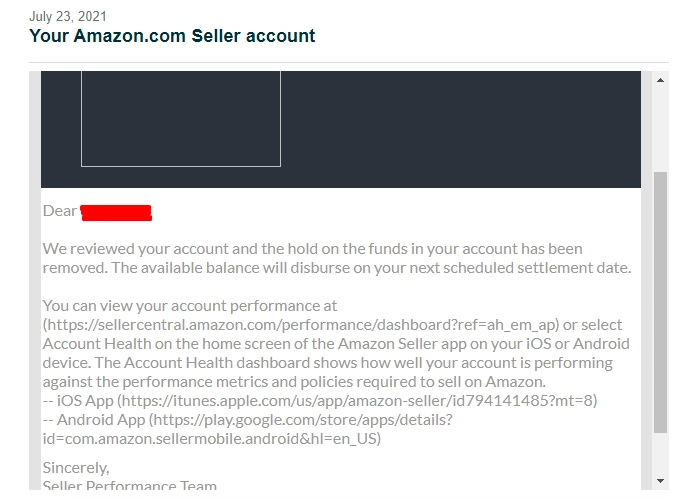674x501 pixels.
Task: Click the 'Dear' greeting word
Action: coord(60,211)
